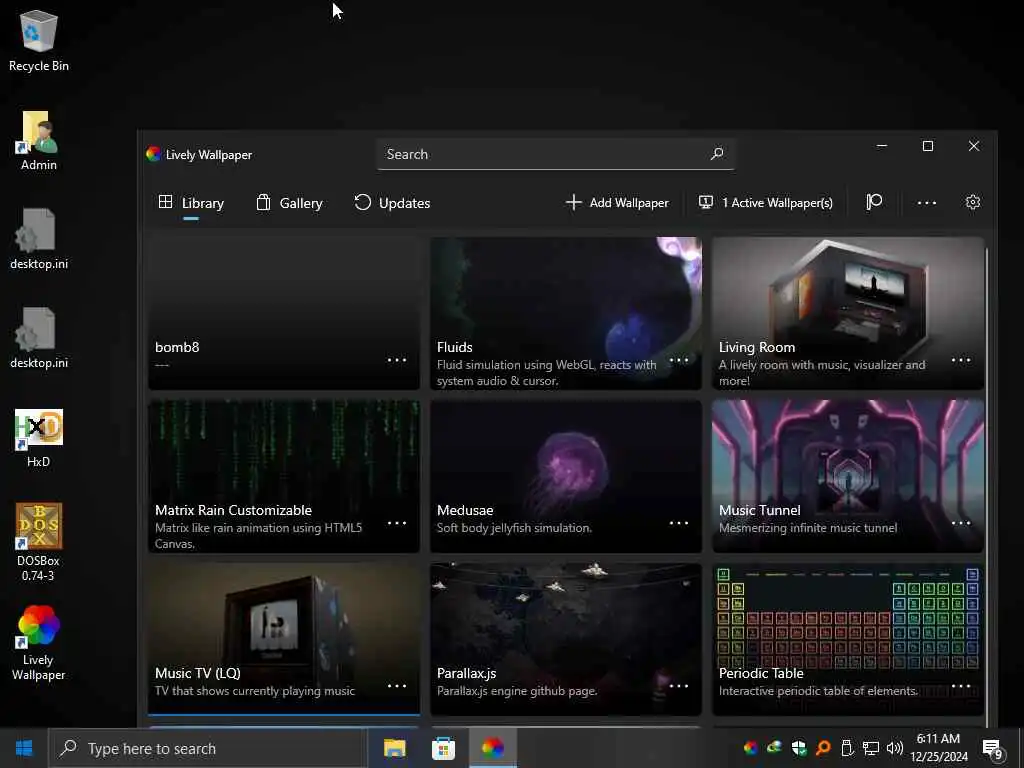Select the Matrix Rain Customizable thumbnail
The image size is (1024, 768).
284,476
